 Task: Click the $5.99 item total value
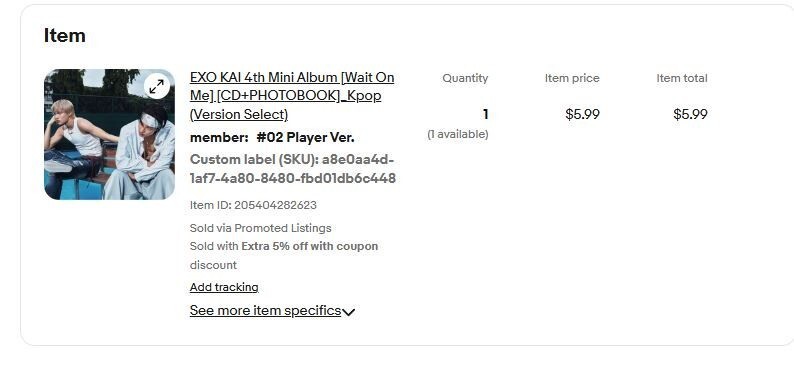click(x=690, y=114)
